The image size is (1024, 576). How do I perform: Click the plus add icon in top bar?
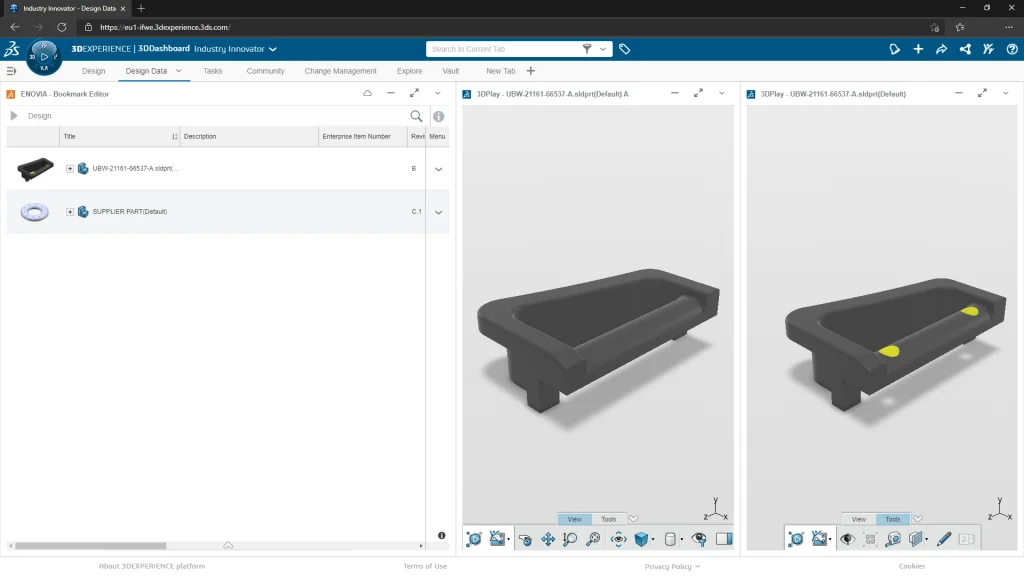click(x=918, y=49)
